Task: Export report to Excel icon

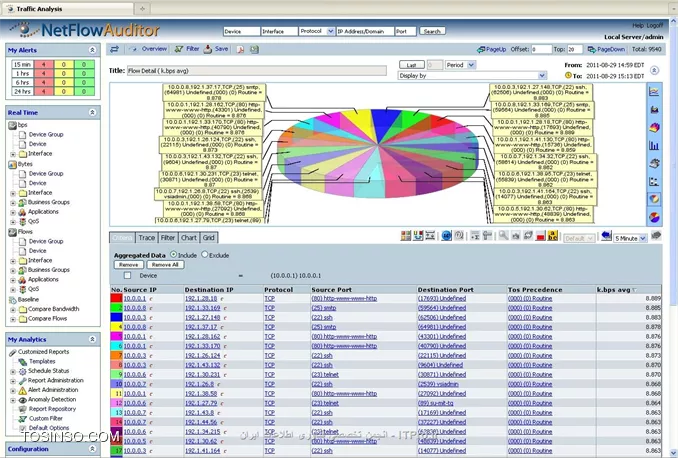Action: coord(255,49)
